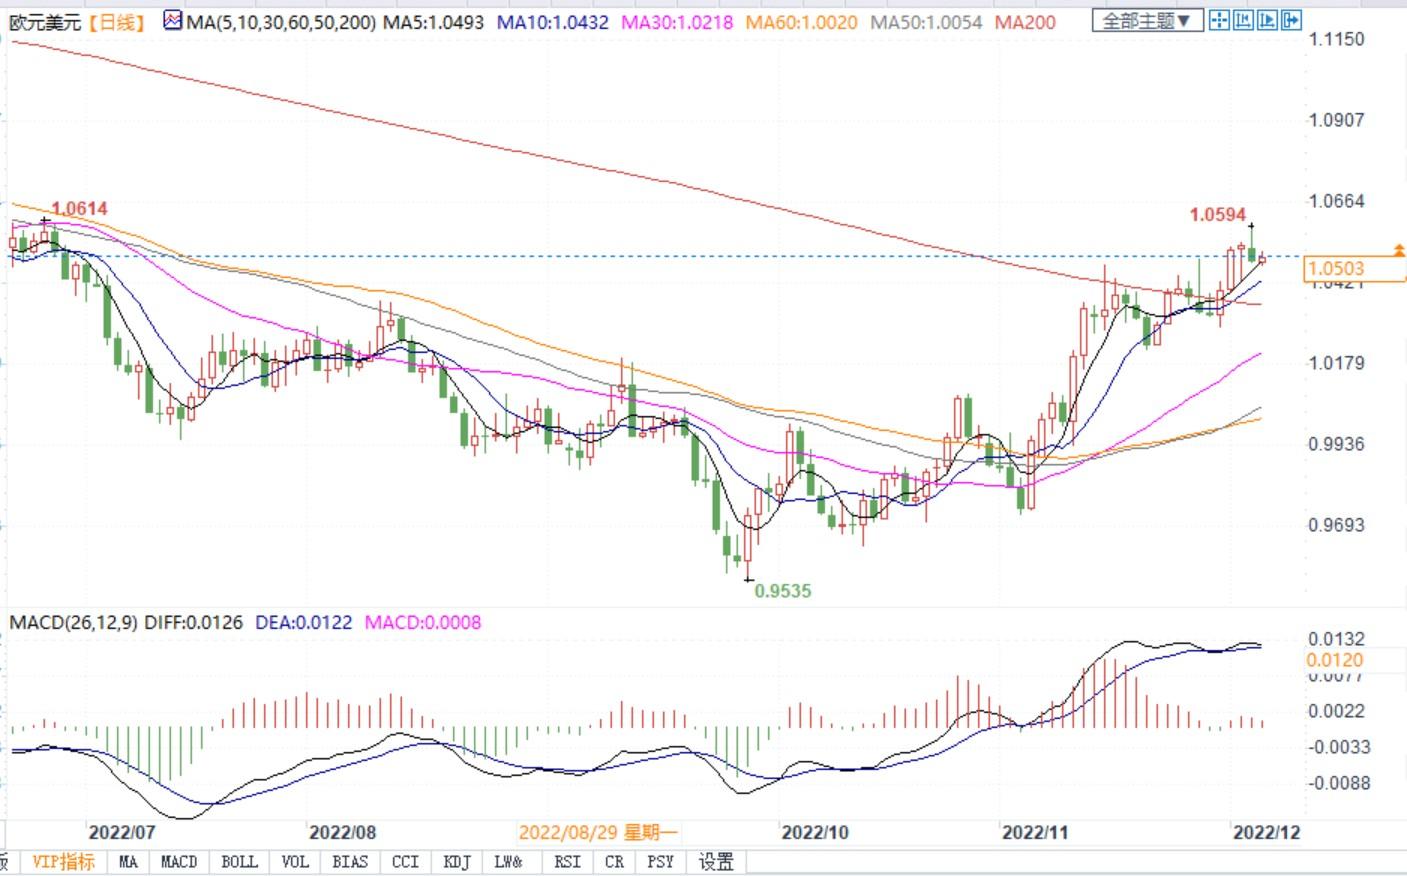
Task: Click the crosshair cursor icon
Action: tap(1219, 19)
